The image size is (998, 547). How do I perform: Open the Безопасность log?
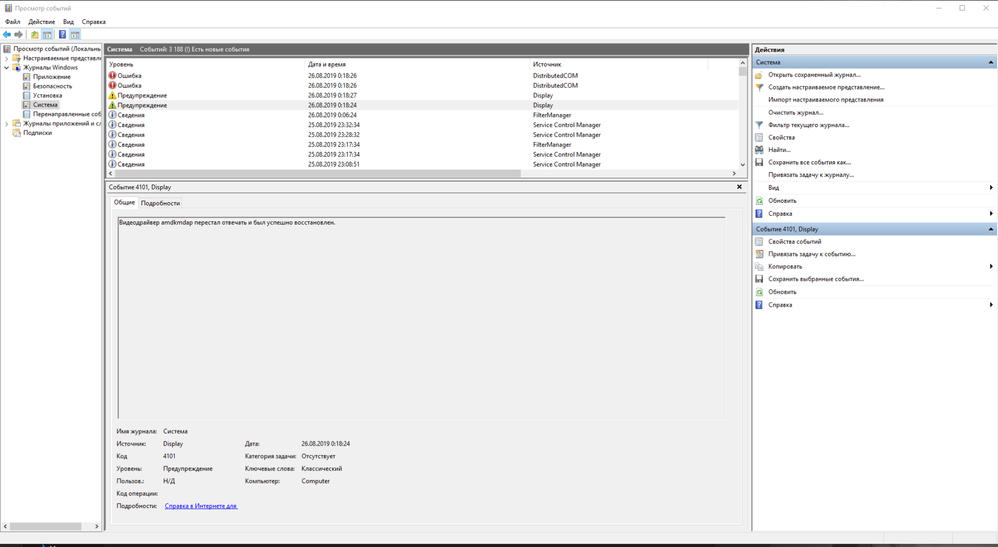pos(52,86)
